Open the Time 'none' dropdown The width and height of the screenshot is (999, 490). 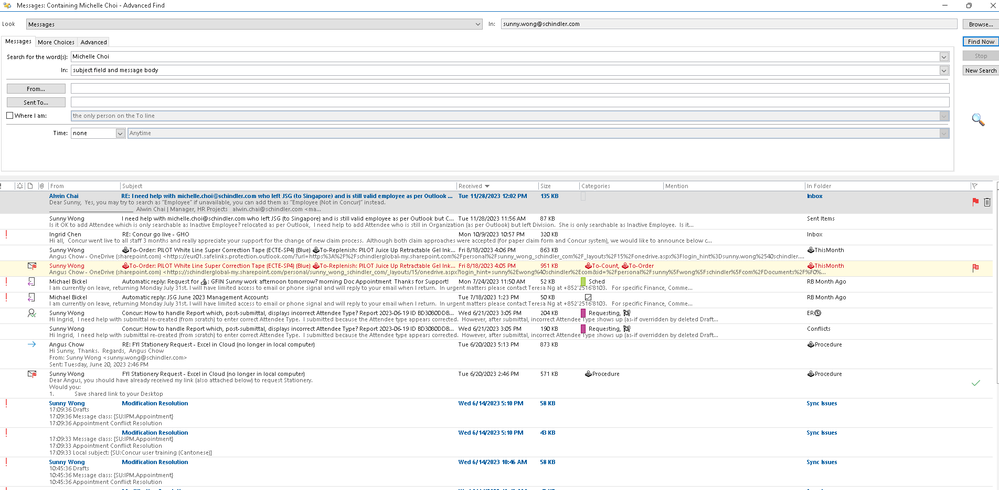[120, 133]
